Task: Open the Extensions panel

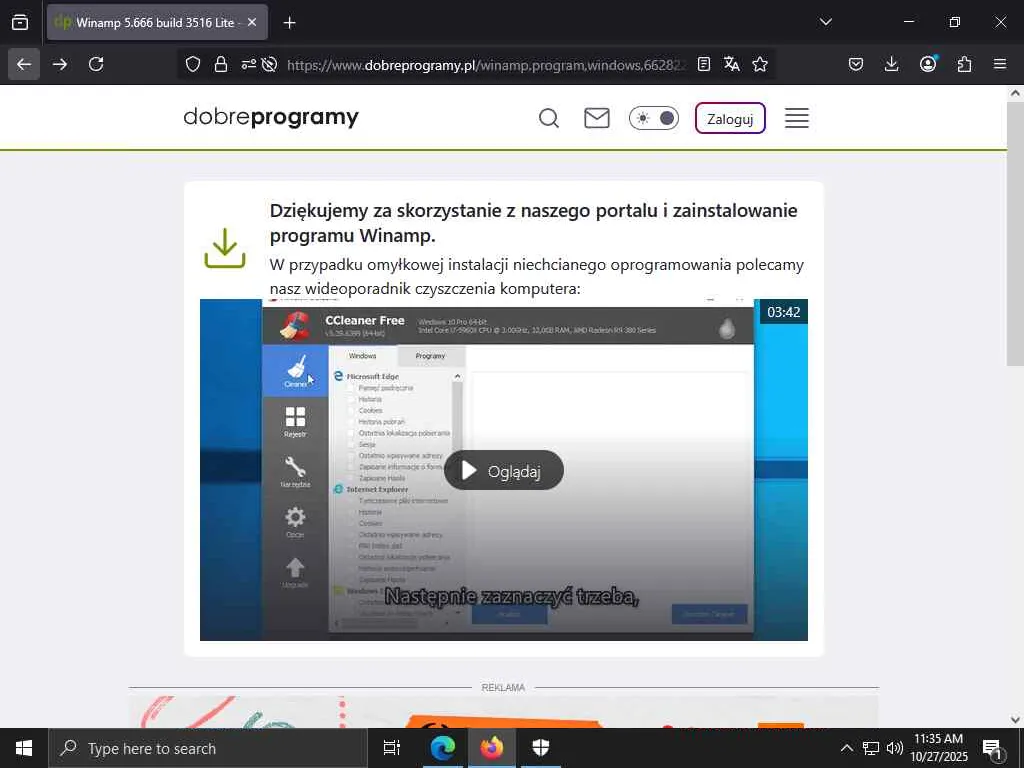Action: (x=964, y=64)
